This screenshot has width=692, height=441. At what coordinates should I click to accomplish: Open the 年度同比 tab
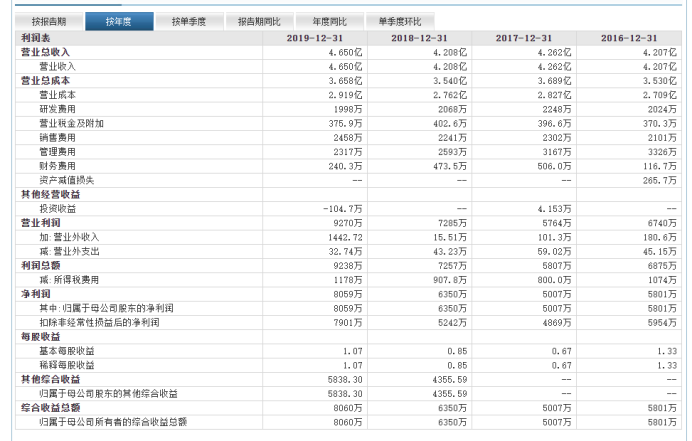pyautogui.click(x=329, y=21)
